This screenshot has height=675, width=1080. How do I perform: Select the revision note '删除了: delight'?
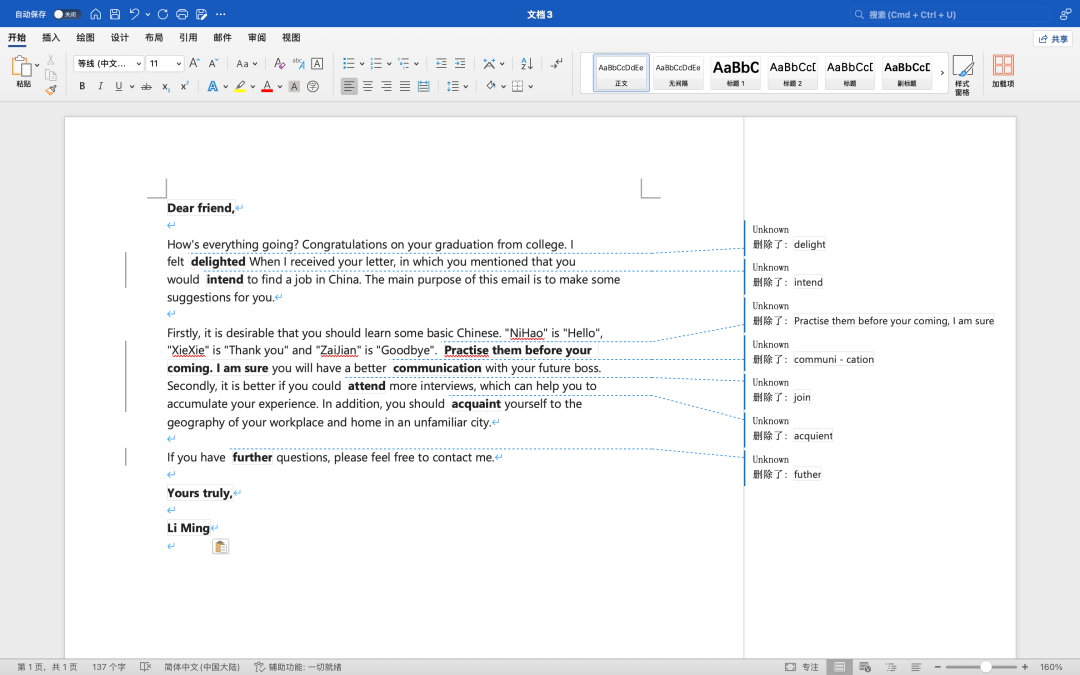coord(789,245)
